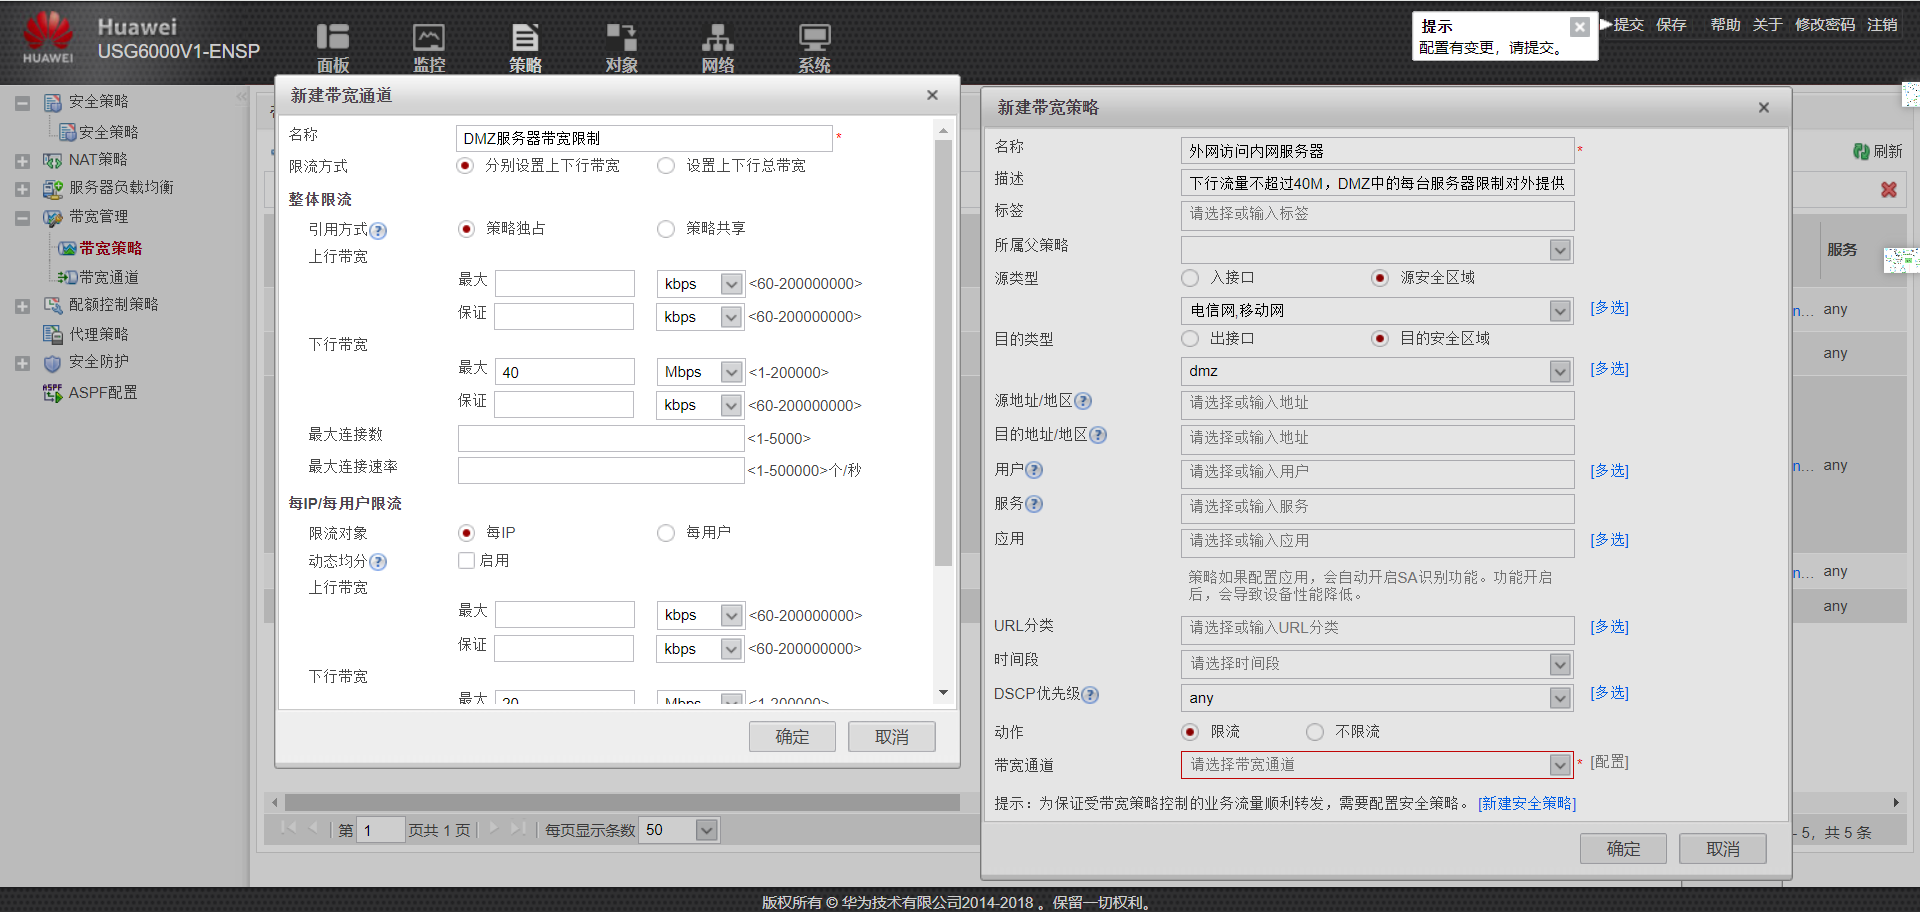Select 入接口 source type radio
The width and height of the screenshot is (1920, 912).
click(x=1190, y=278)
